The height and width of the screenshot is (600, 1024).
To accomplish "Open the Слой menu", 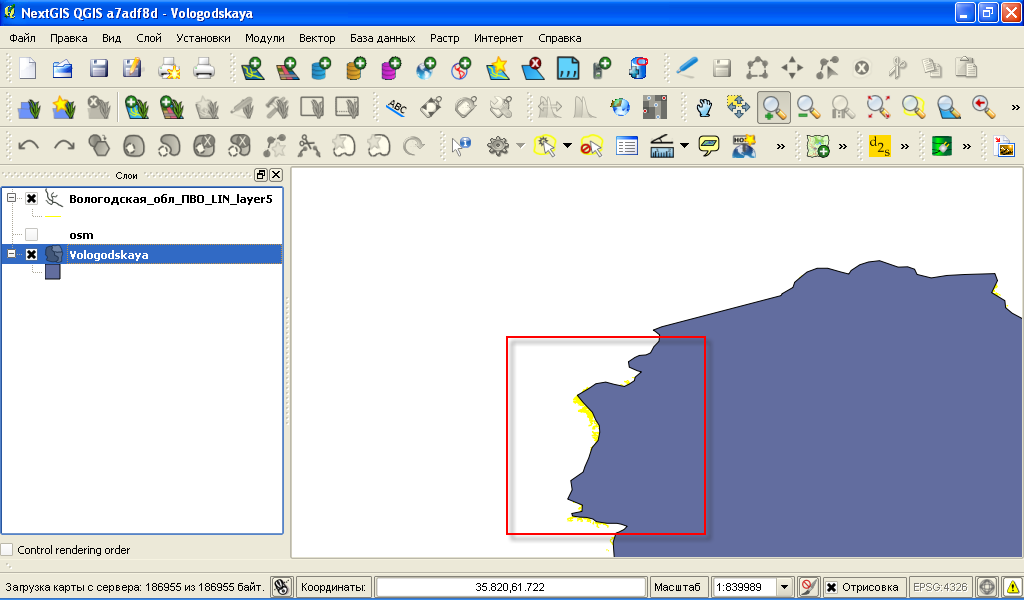I will (x=149, y=38).
